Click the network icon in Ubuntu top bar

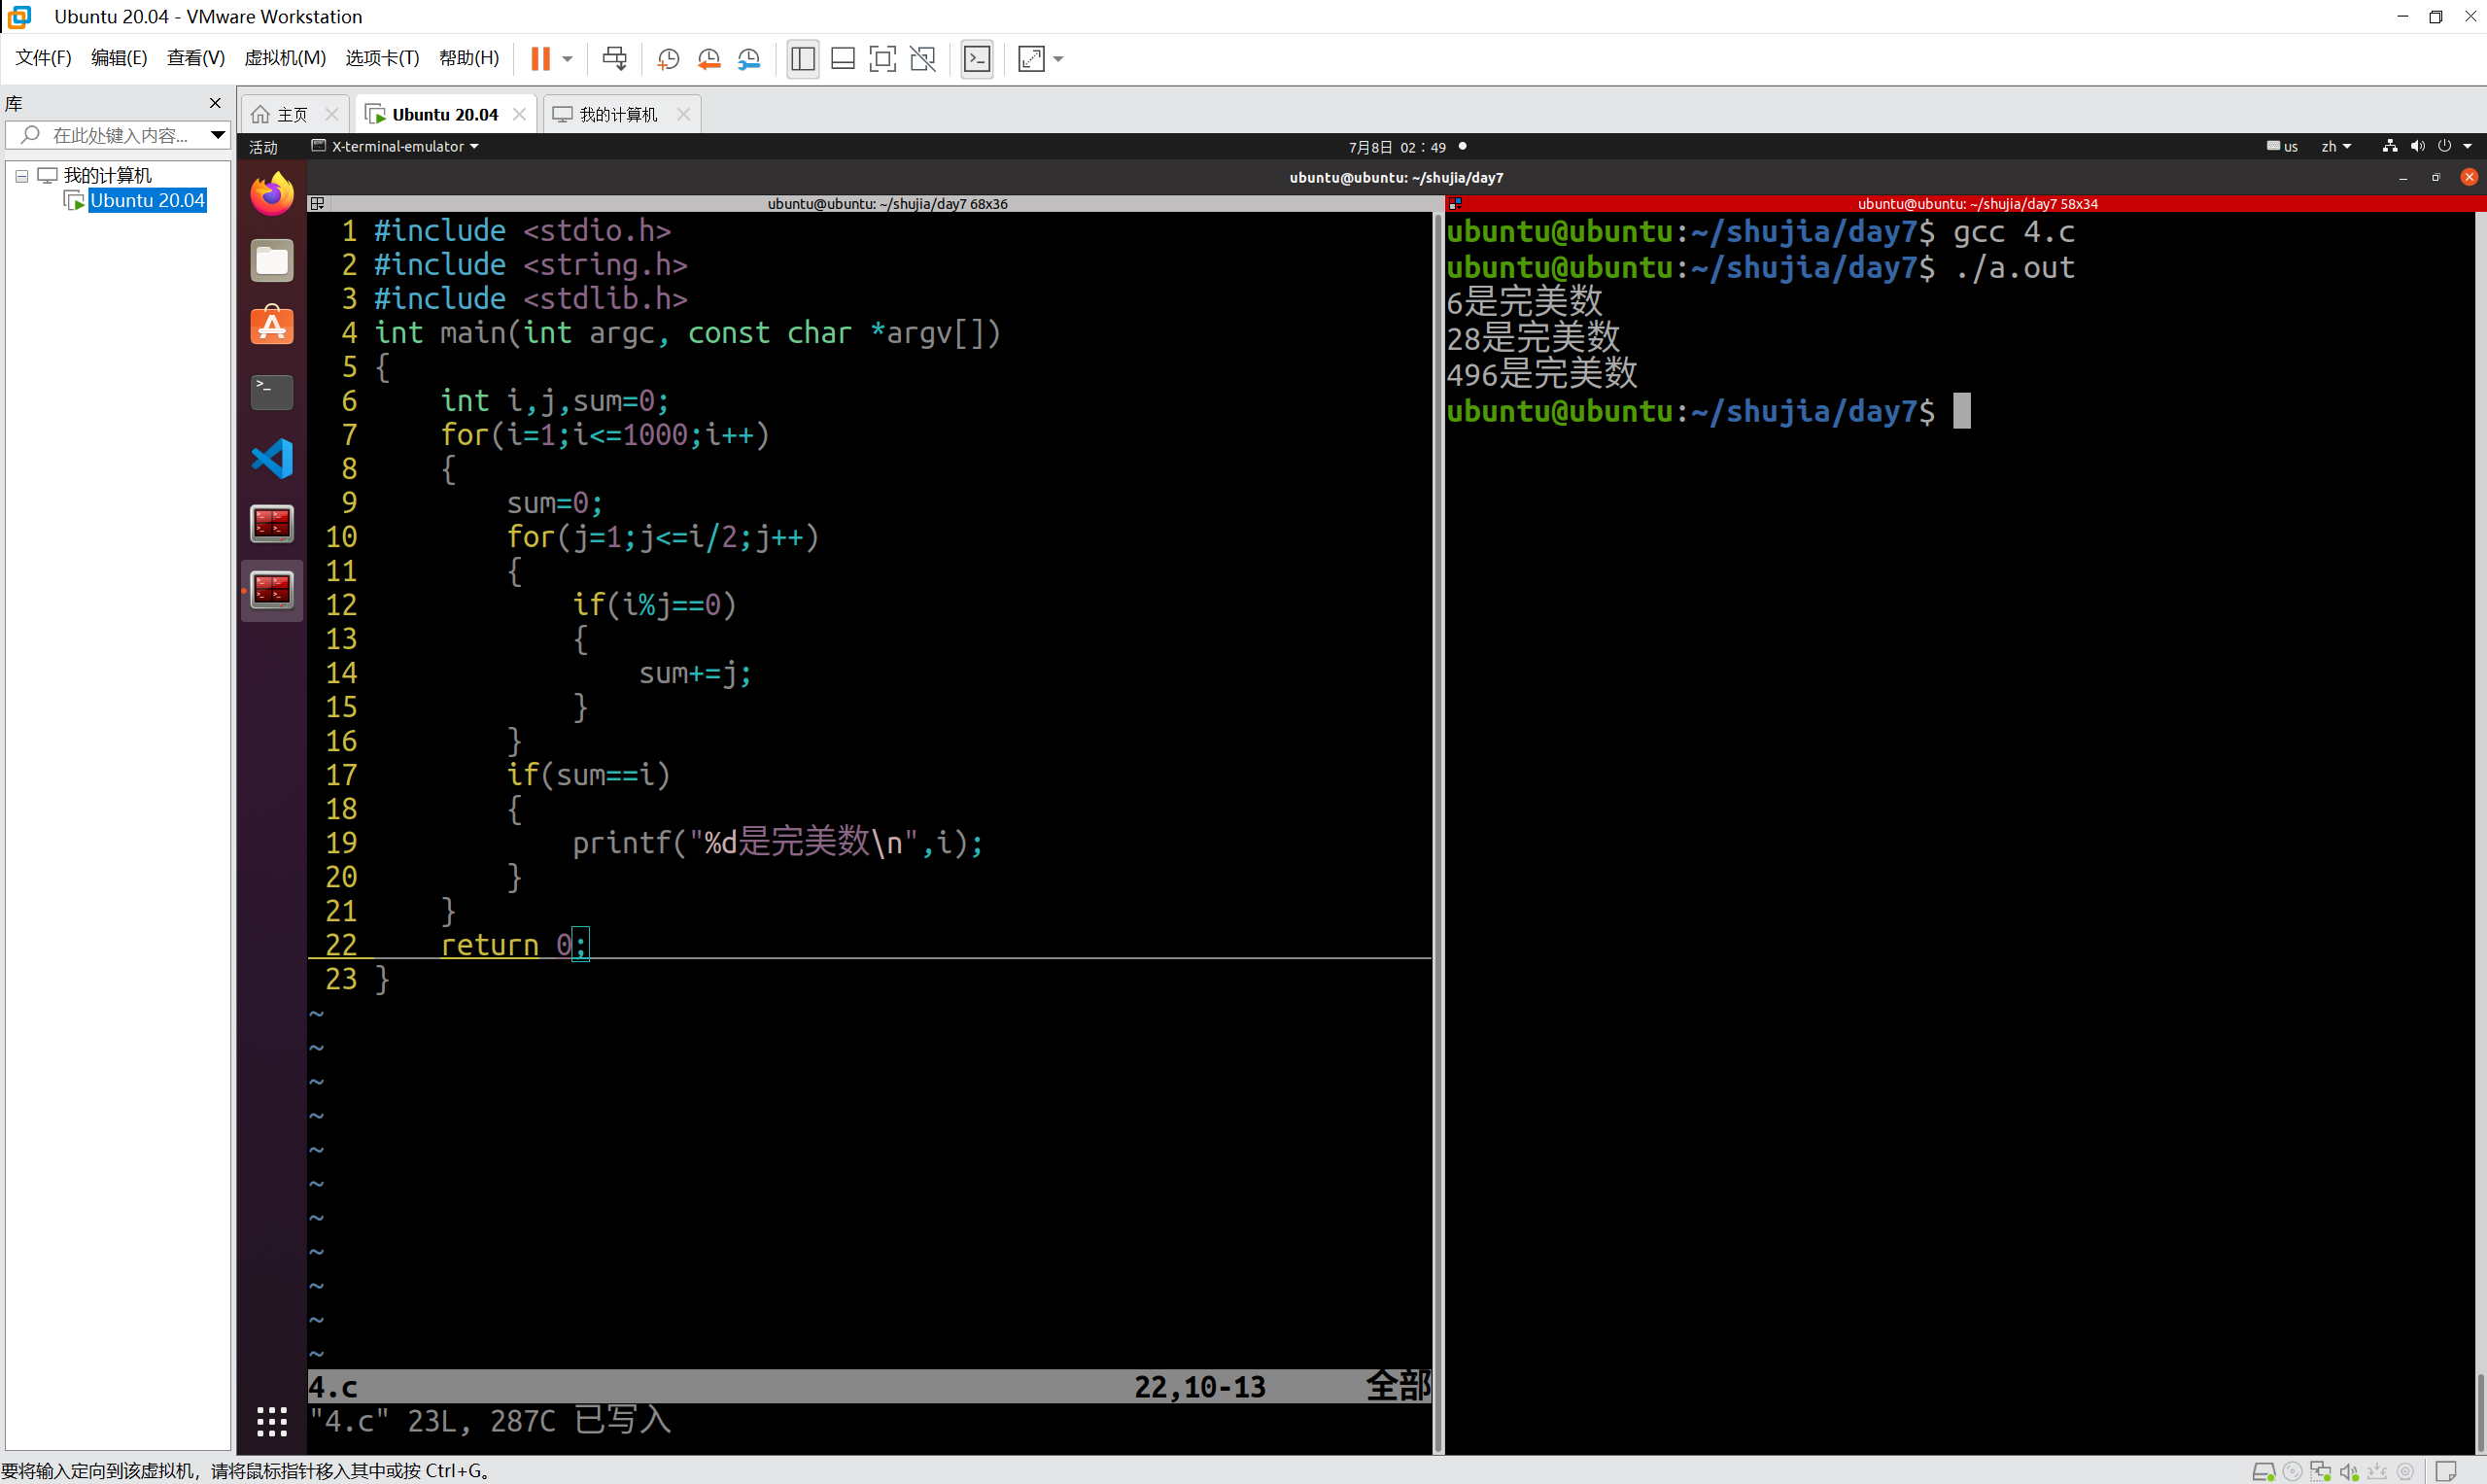[x=2389, y=146]
